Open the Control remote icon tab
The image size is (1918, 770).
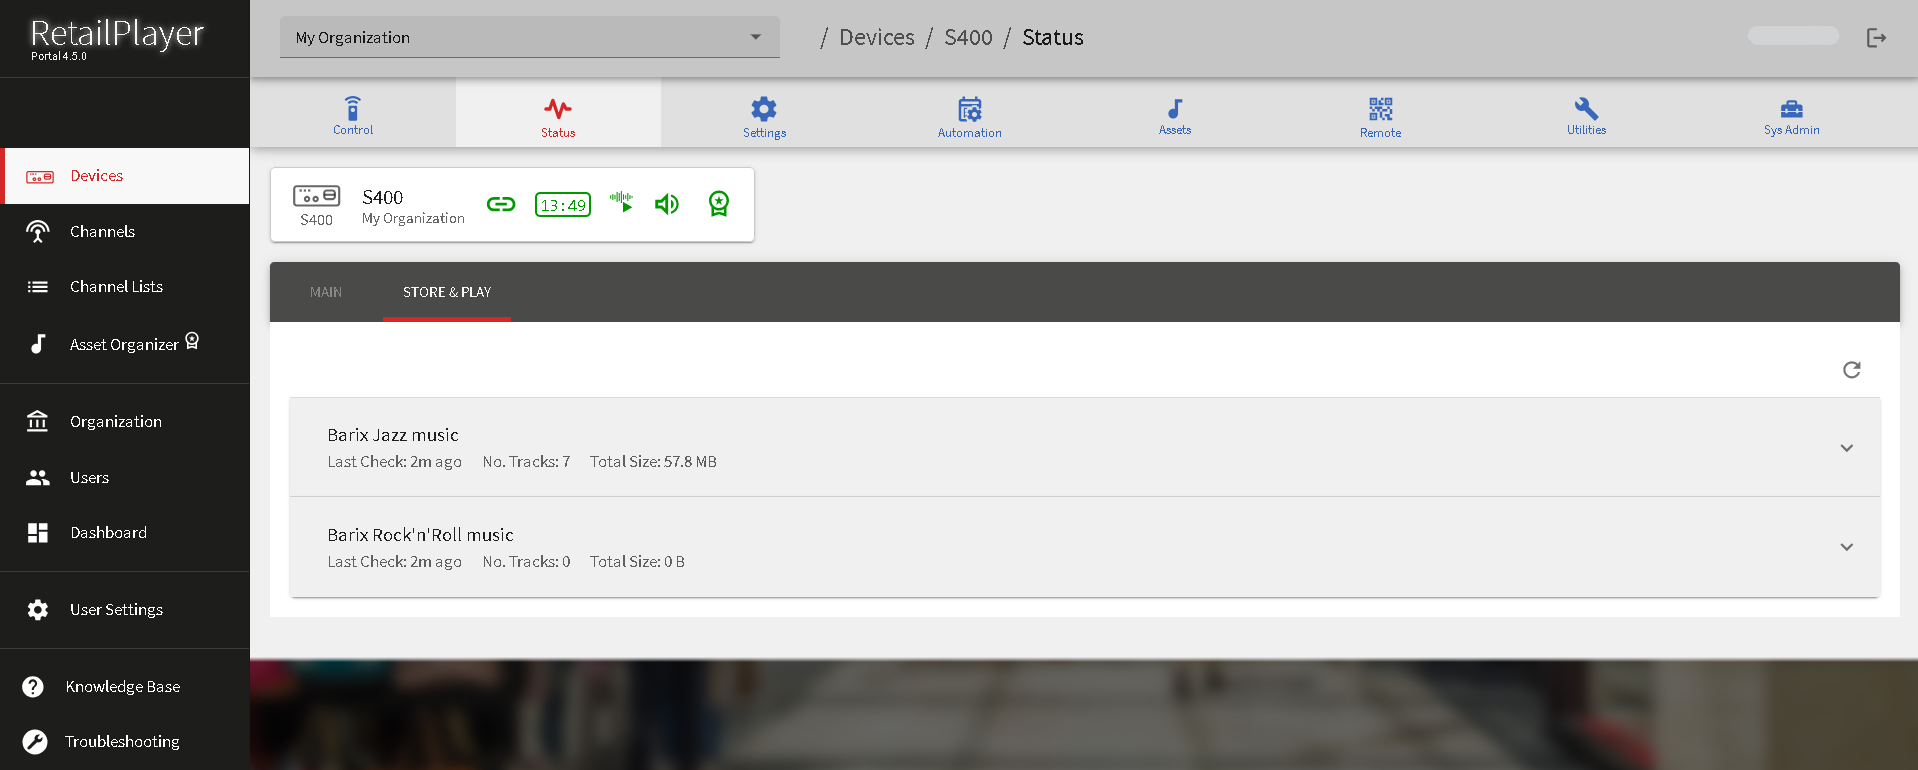(353, 115)
